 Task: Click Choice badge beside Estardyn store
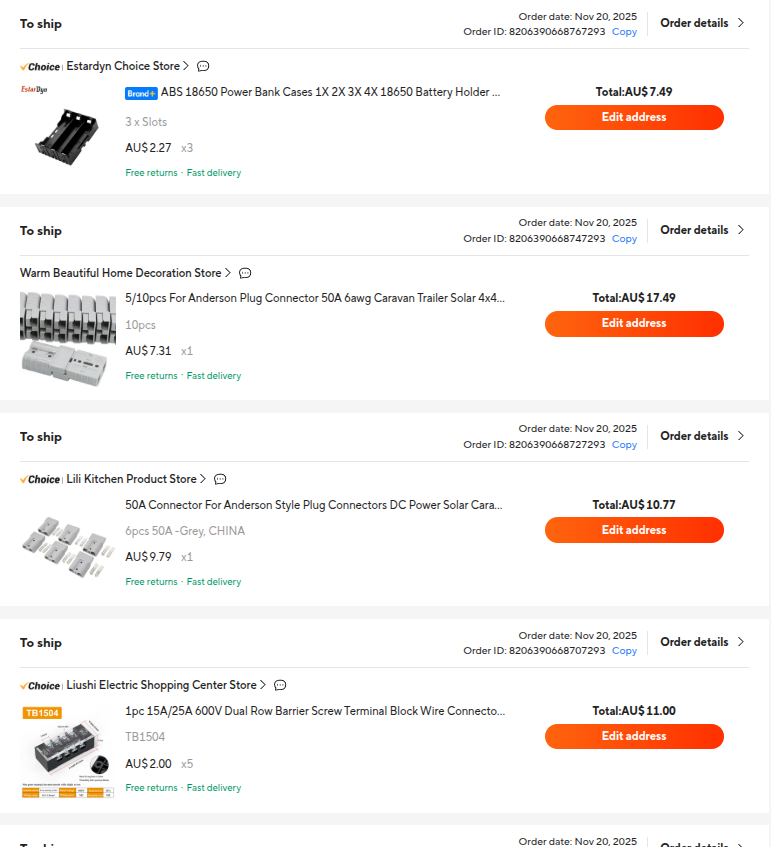pyautogui.click(x=40, y=67)
